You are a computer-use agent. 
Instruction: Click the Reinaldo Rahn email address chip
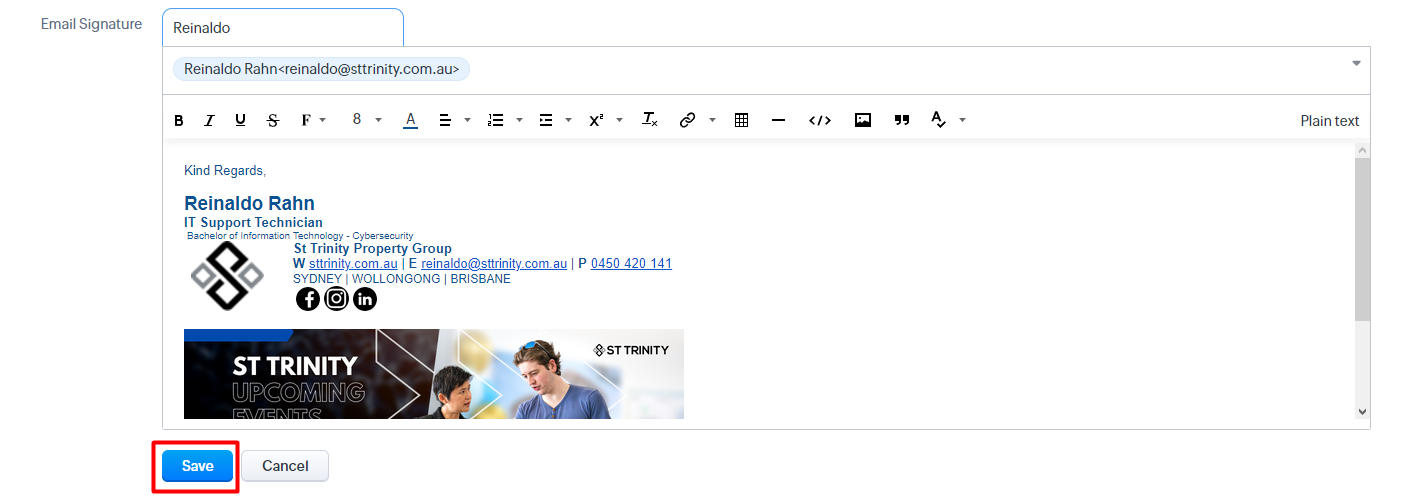click(x=321, y=69)
